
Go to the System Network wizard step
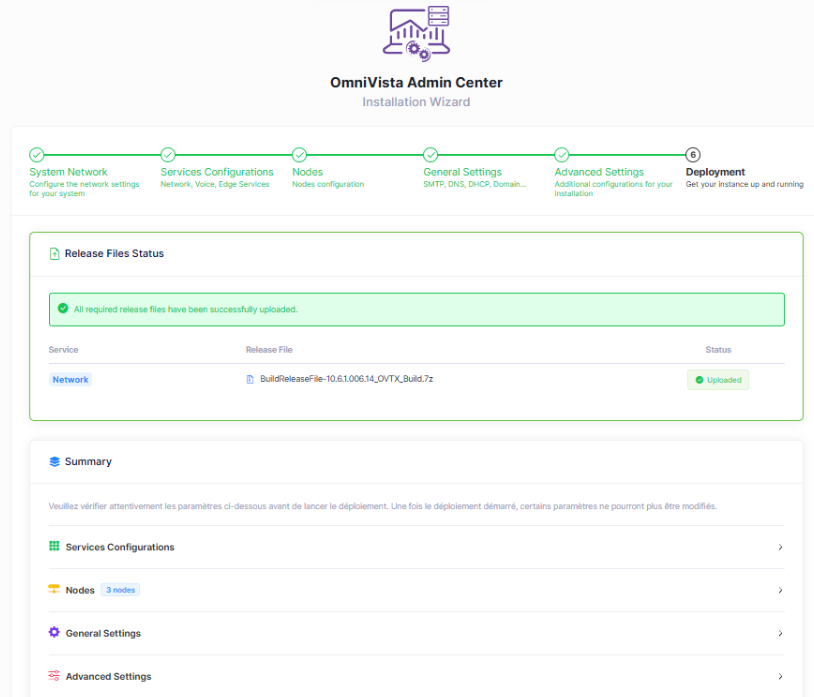click(x=68, y=172)
